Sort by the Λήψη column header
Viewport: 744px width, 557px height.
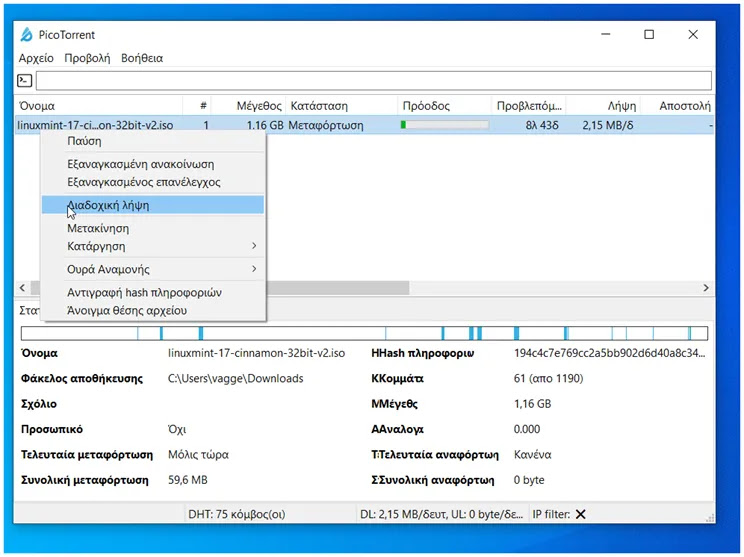click(x=604, y=106)
